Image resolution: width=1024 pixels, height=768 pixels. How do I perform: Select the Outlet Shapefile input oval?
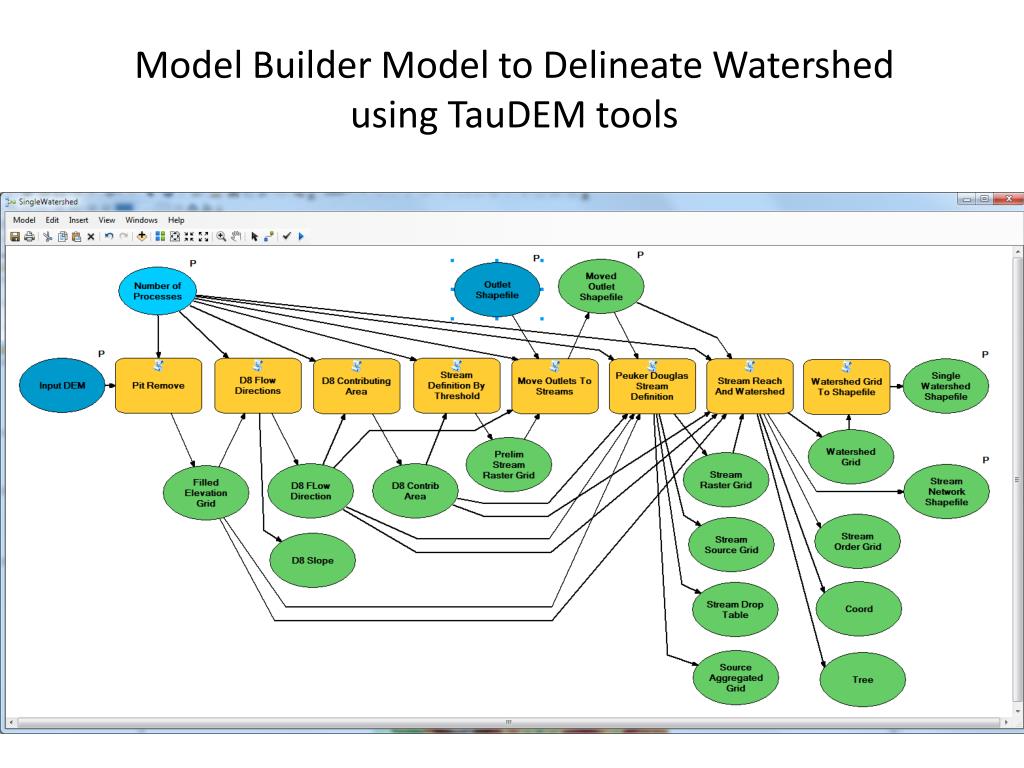[497, 290]
